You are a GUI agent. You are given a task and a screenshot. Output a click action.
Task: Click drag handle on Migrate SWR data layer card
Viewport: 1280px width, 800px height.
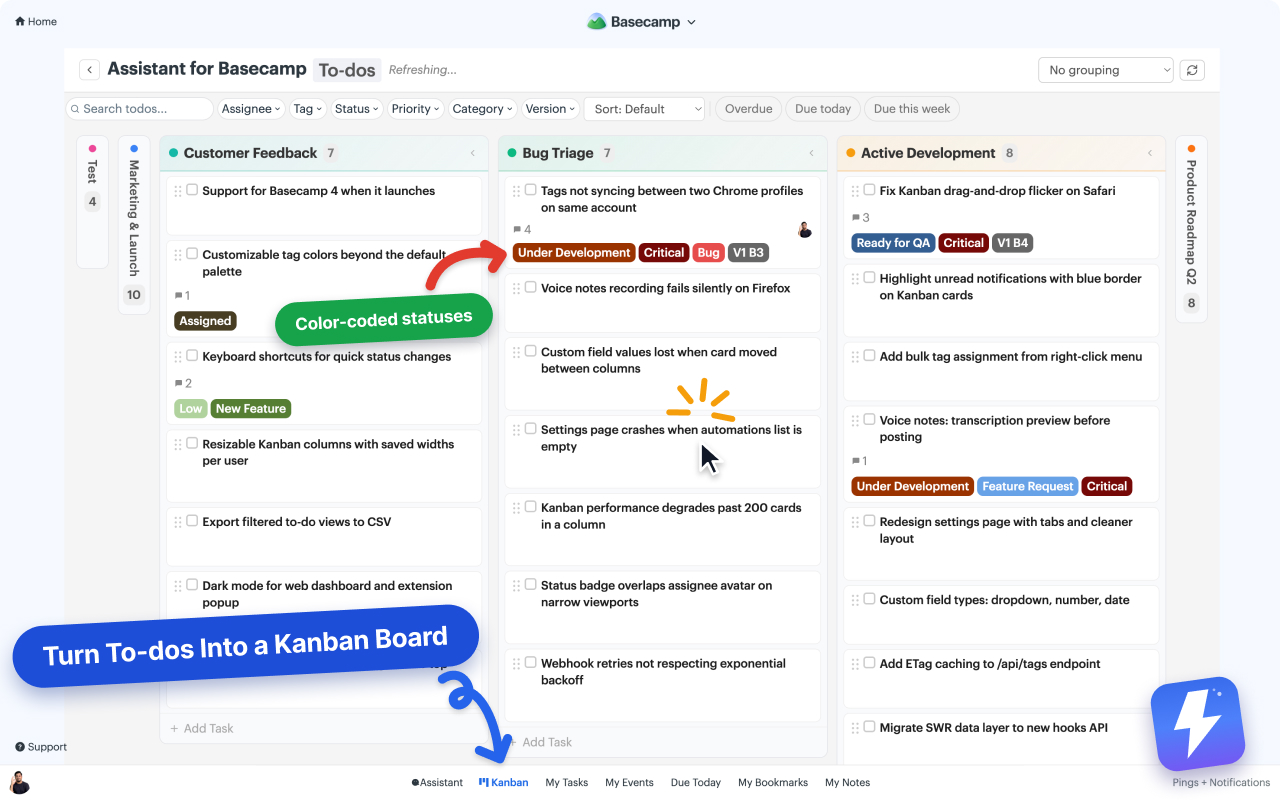(855, 728)
